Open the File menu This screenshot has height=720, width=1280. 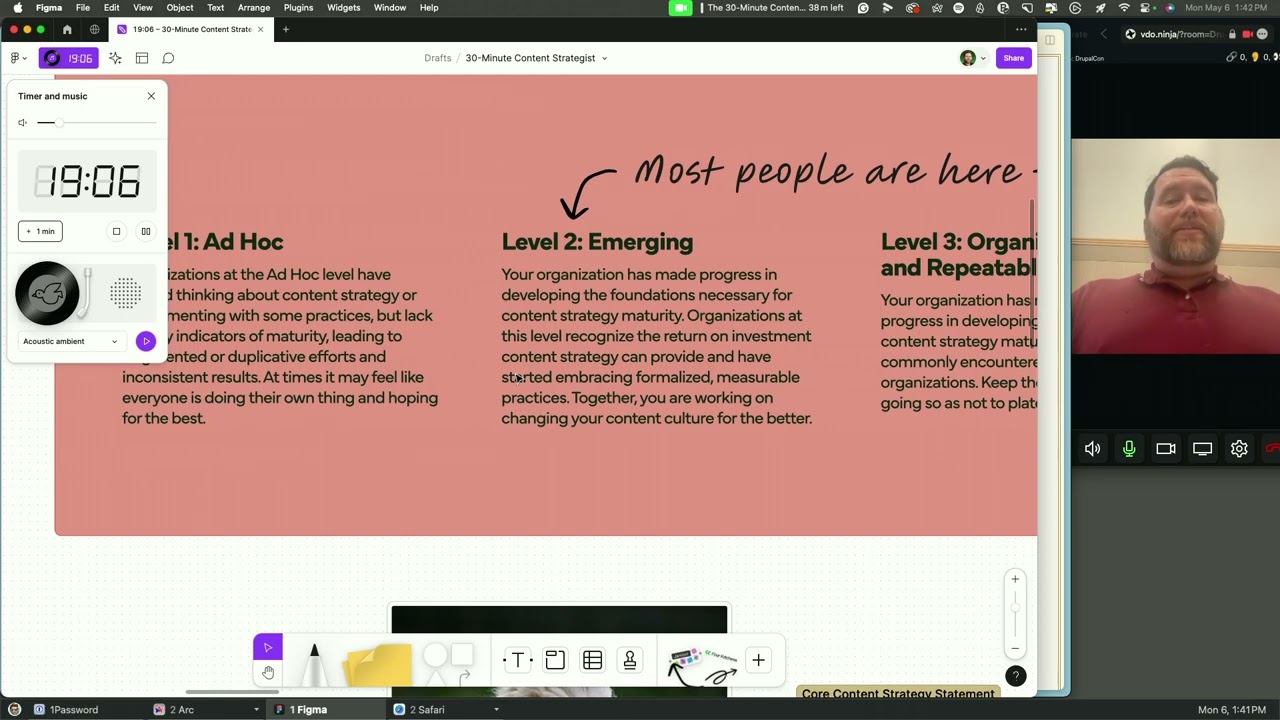click(83, 7)
